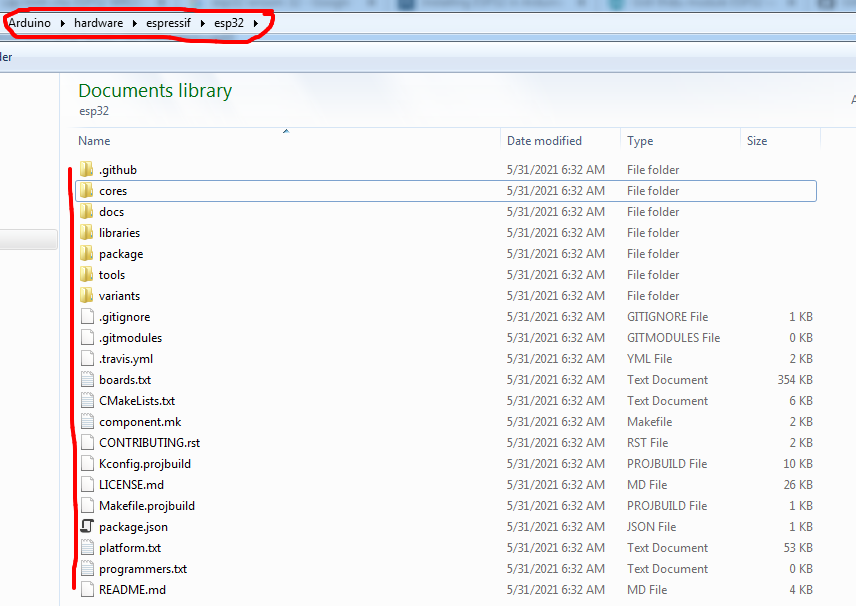Image resolution: width=856 pixels, height=606 pixels.
Task: Select the libraries folder name
Action: click(x=120, y=233)
